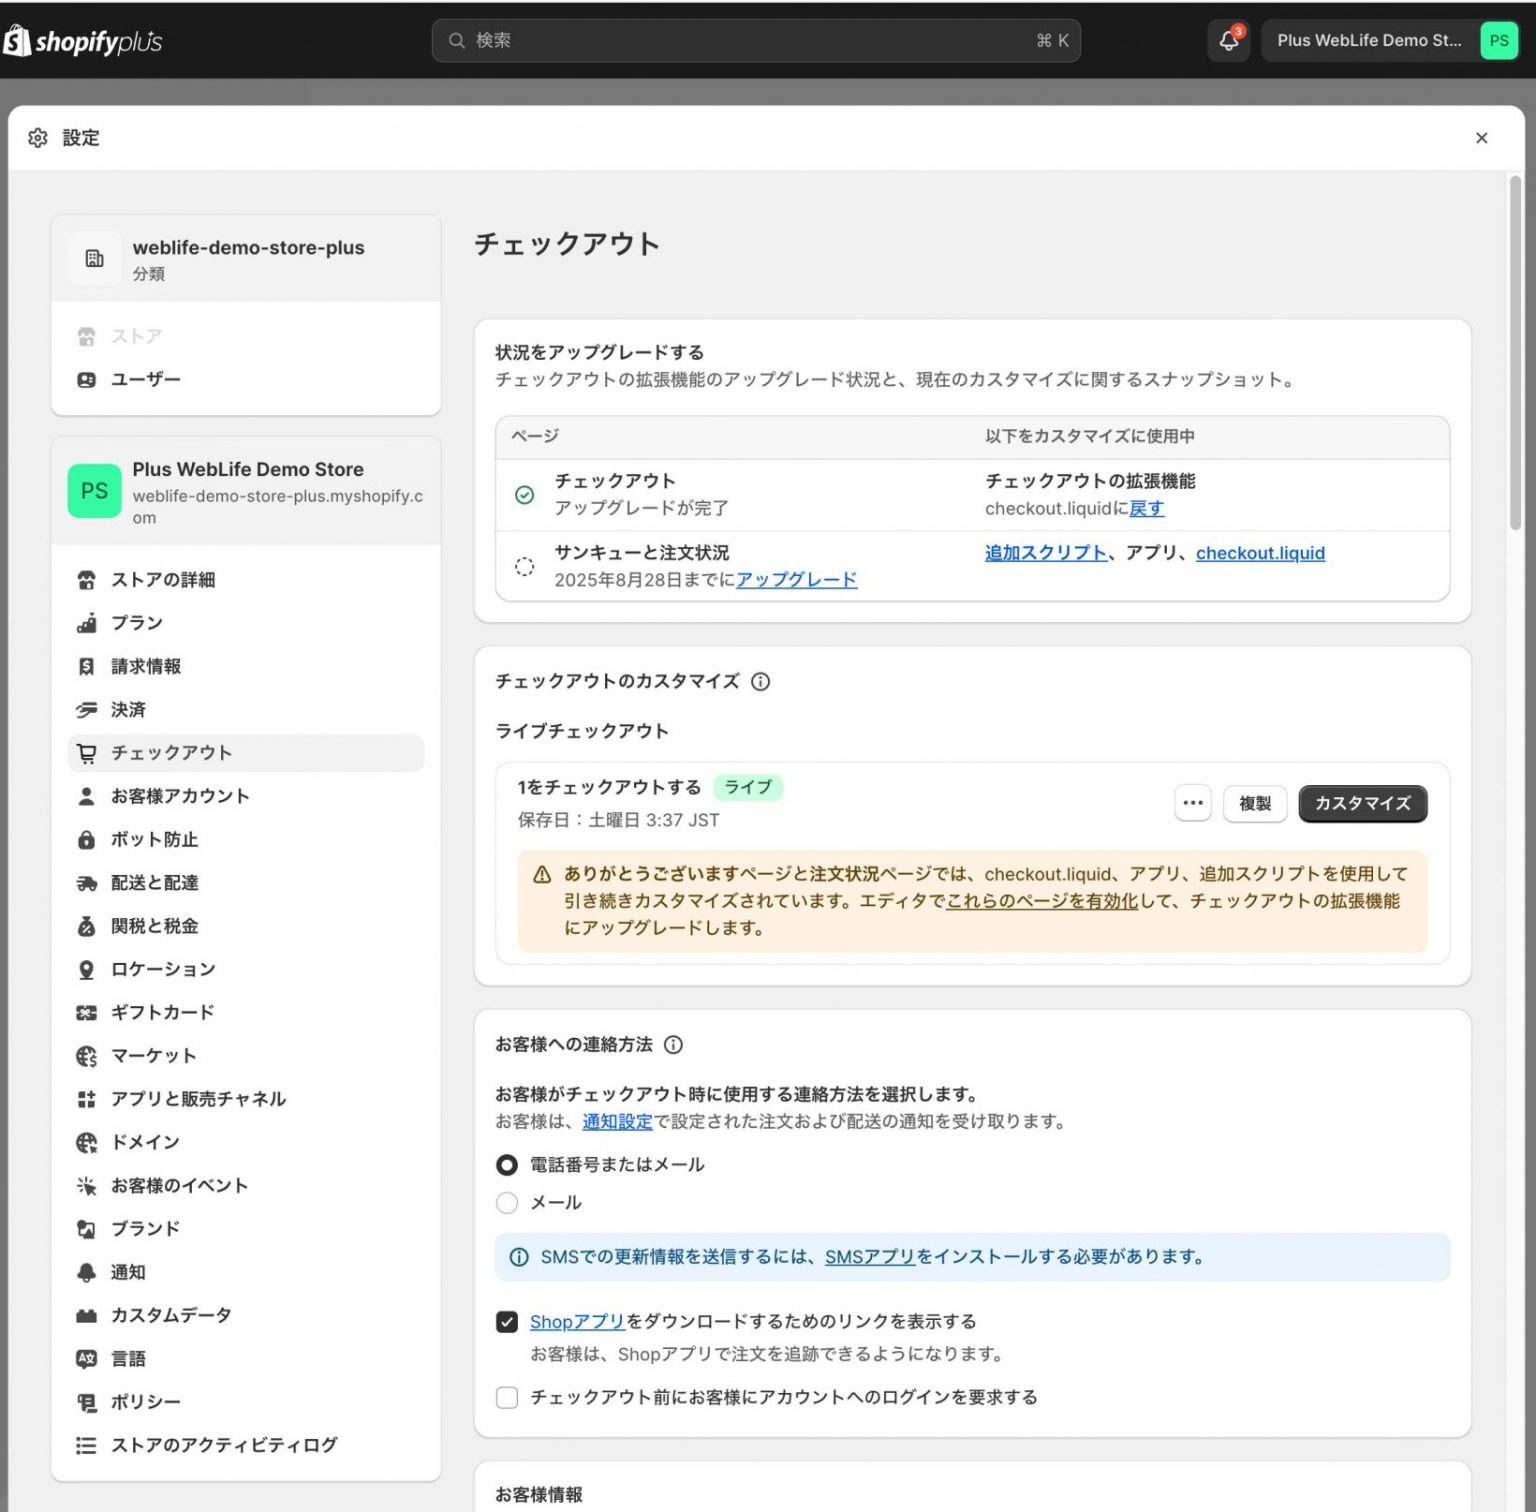Open the settings gear icon
Image resolution: width=1536 pixels, height=1512 pixels.
coord(37,138)
